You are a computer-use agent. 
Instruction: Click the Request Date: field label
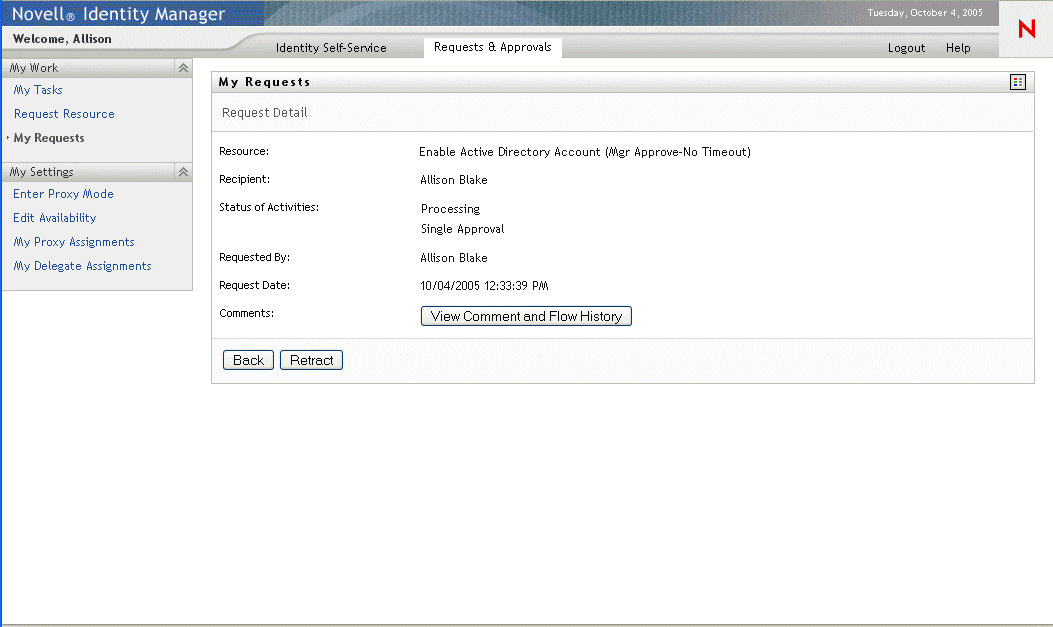click(x=255, y=285)
